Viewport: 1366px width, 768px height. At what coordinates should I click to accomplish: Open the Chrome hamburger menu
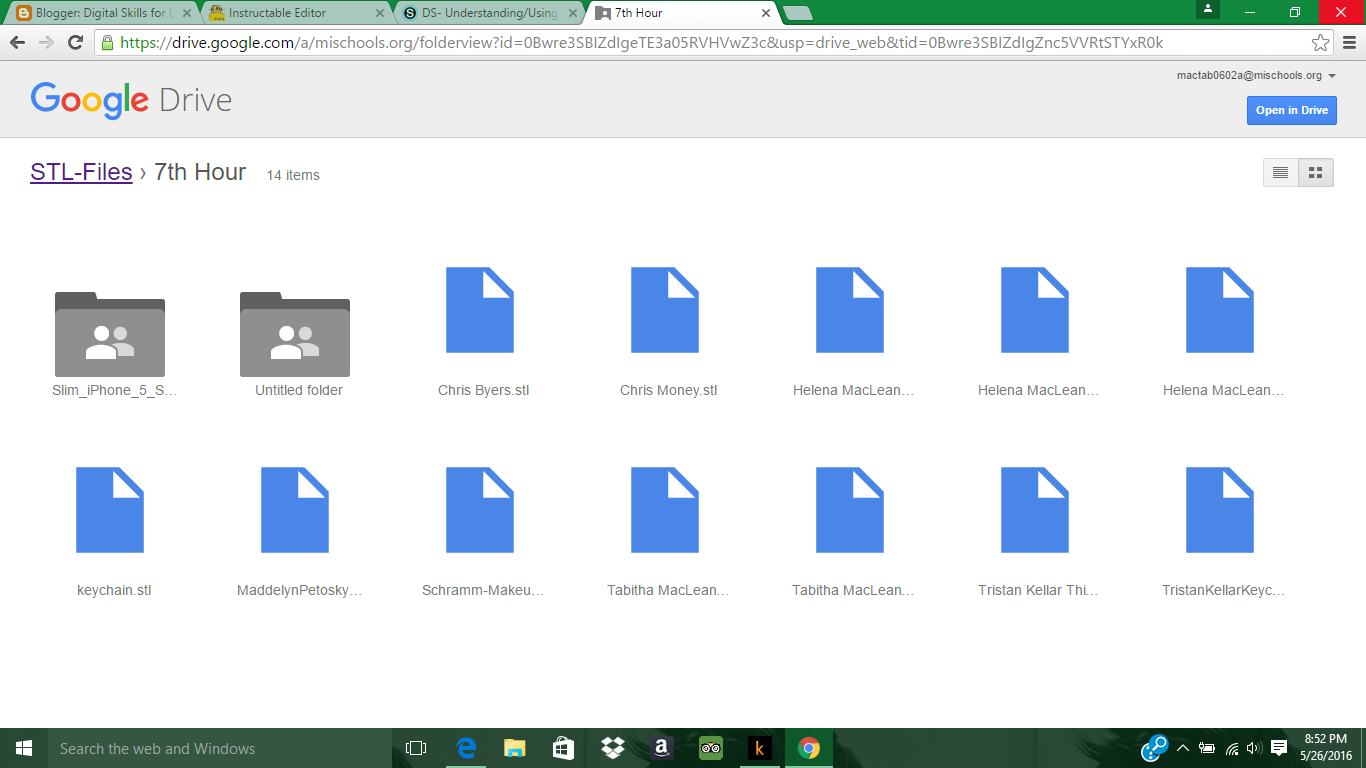pos(1348,43)
